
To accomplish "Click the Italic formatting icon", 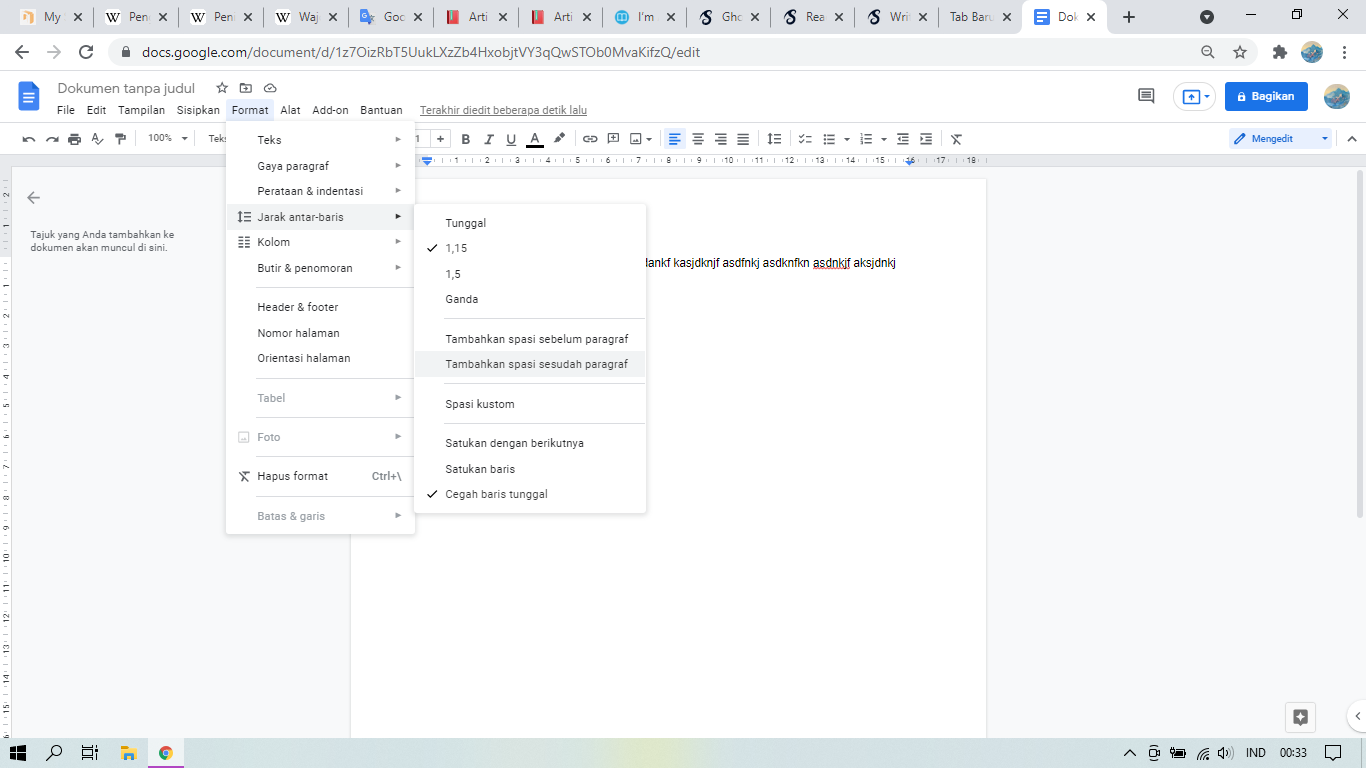I will [489, 139].
